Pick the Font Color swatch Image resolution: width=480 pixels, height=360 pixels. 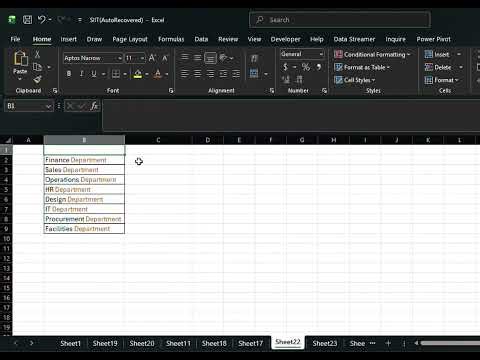point(158,74)
